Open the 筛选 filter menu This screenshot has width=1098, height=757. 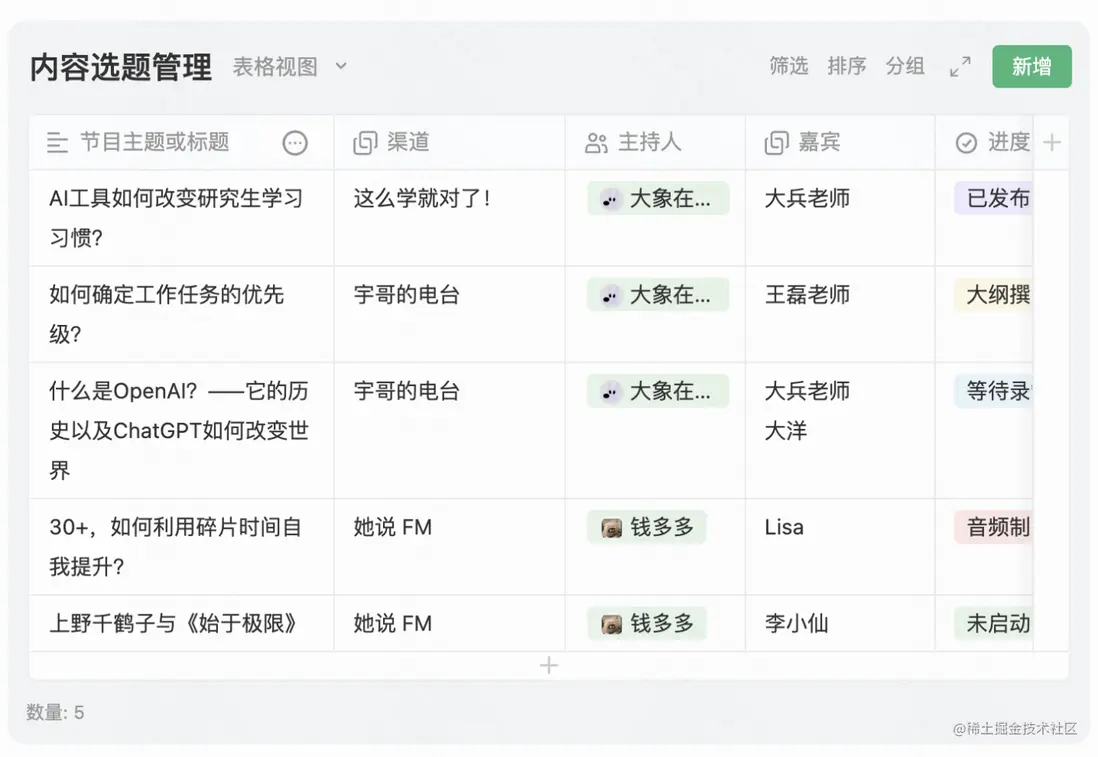coord(788,67)
